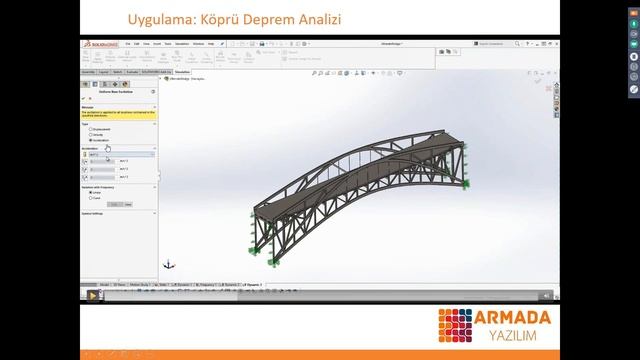This screenshot has width=640, height=360.
Task: Open the Tools menu
Action: [x=168, y=44]
